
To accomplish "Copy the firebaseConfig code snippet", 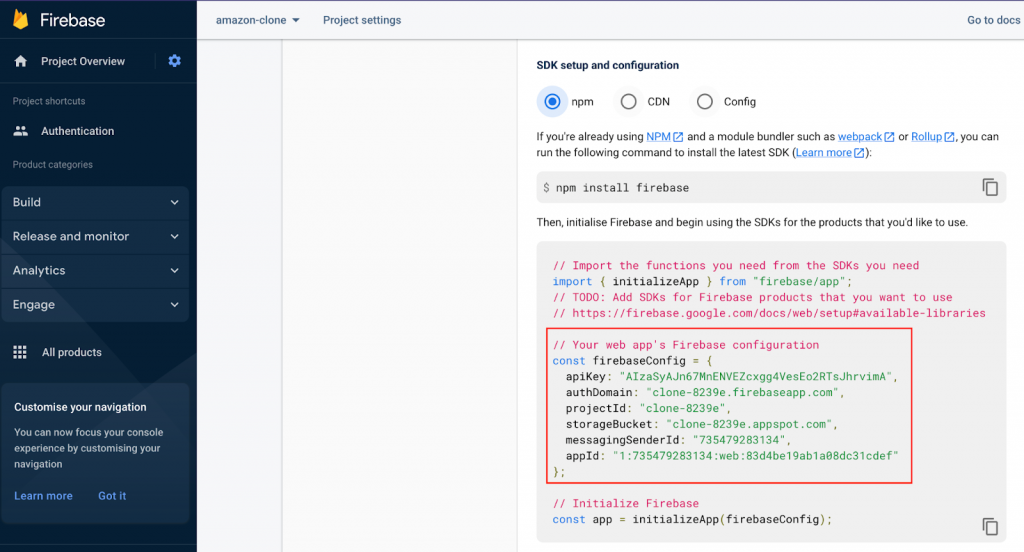I will click(x=990, y=527).
